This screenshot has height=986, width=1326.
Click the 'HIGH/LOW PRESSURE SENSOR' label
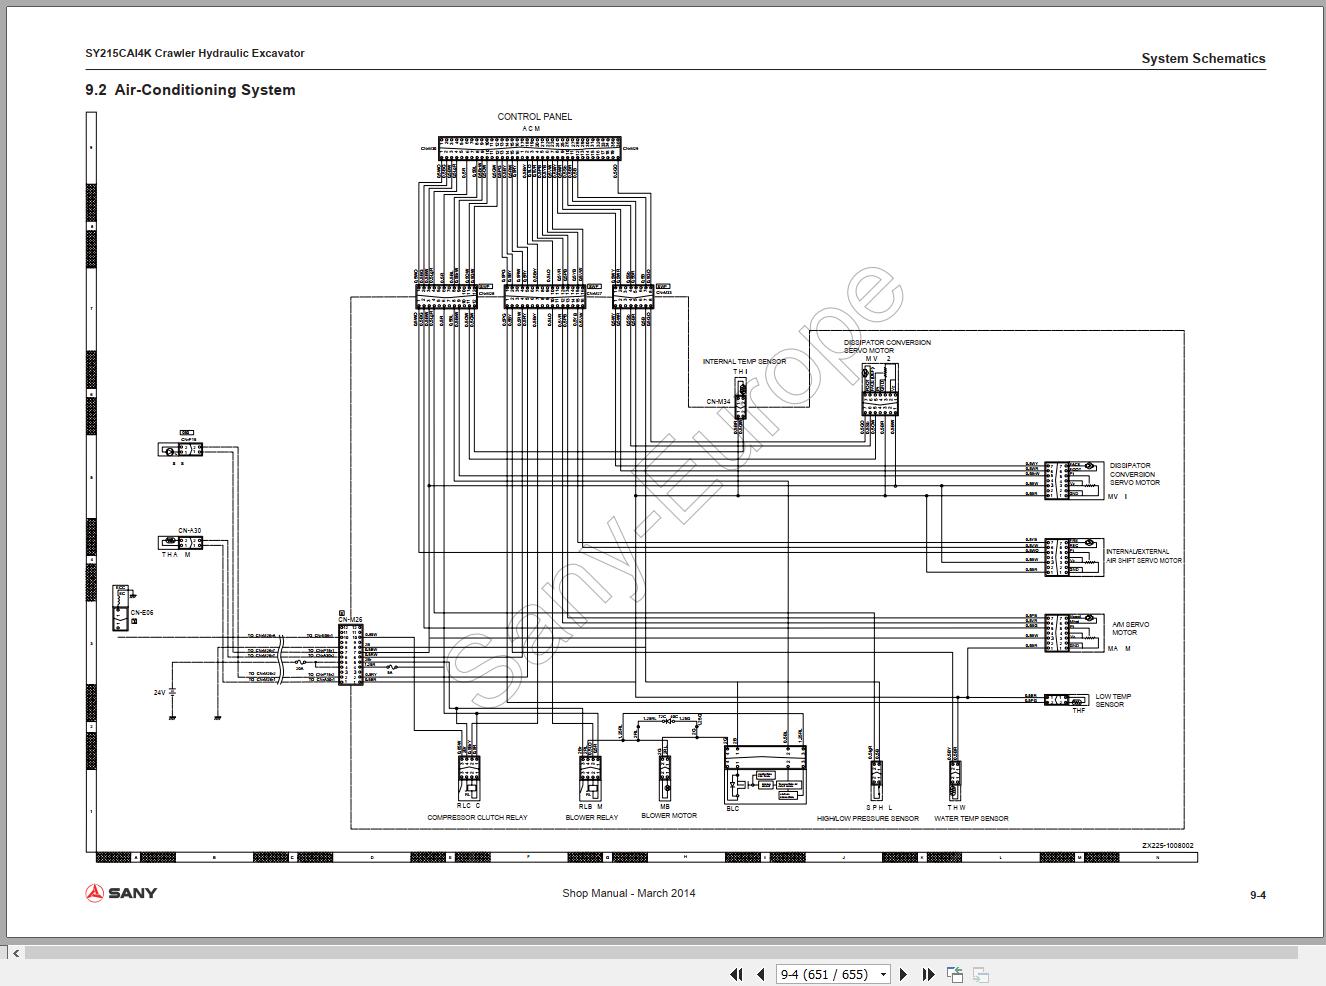868,819
